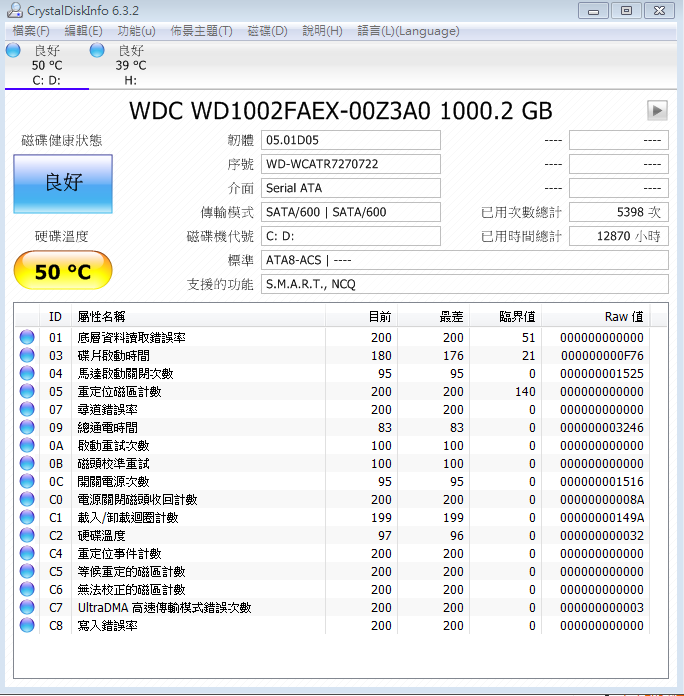Click status orb of attribute 0B

pos(27,463)
